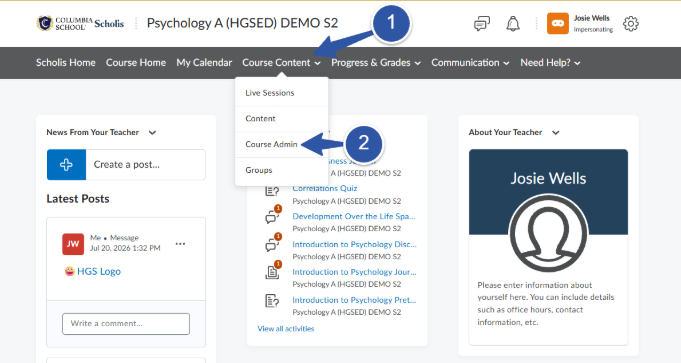Screen dimensions: 681x363
Task: Go to Course Home
Action: [x=136, y=63]
